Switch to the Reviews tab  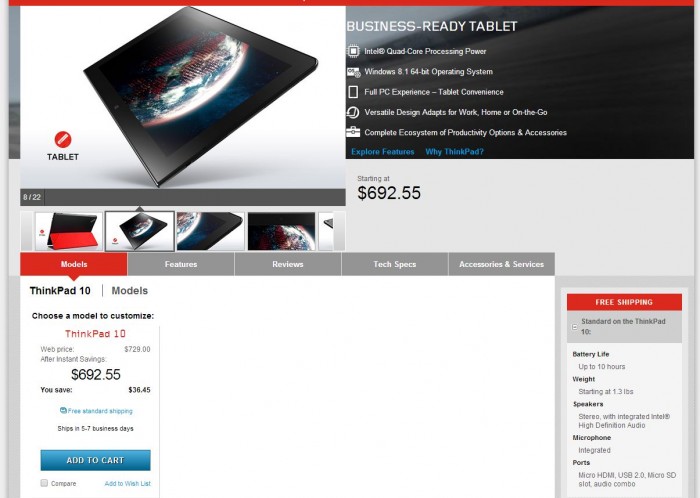click(x=288, y=264)
